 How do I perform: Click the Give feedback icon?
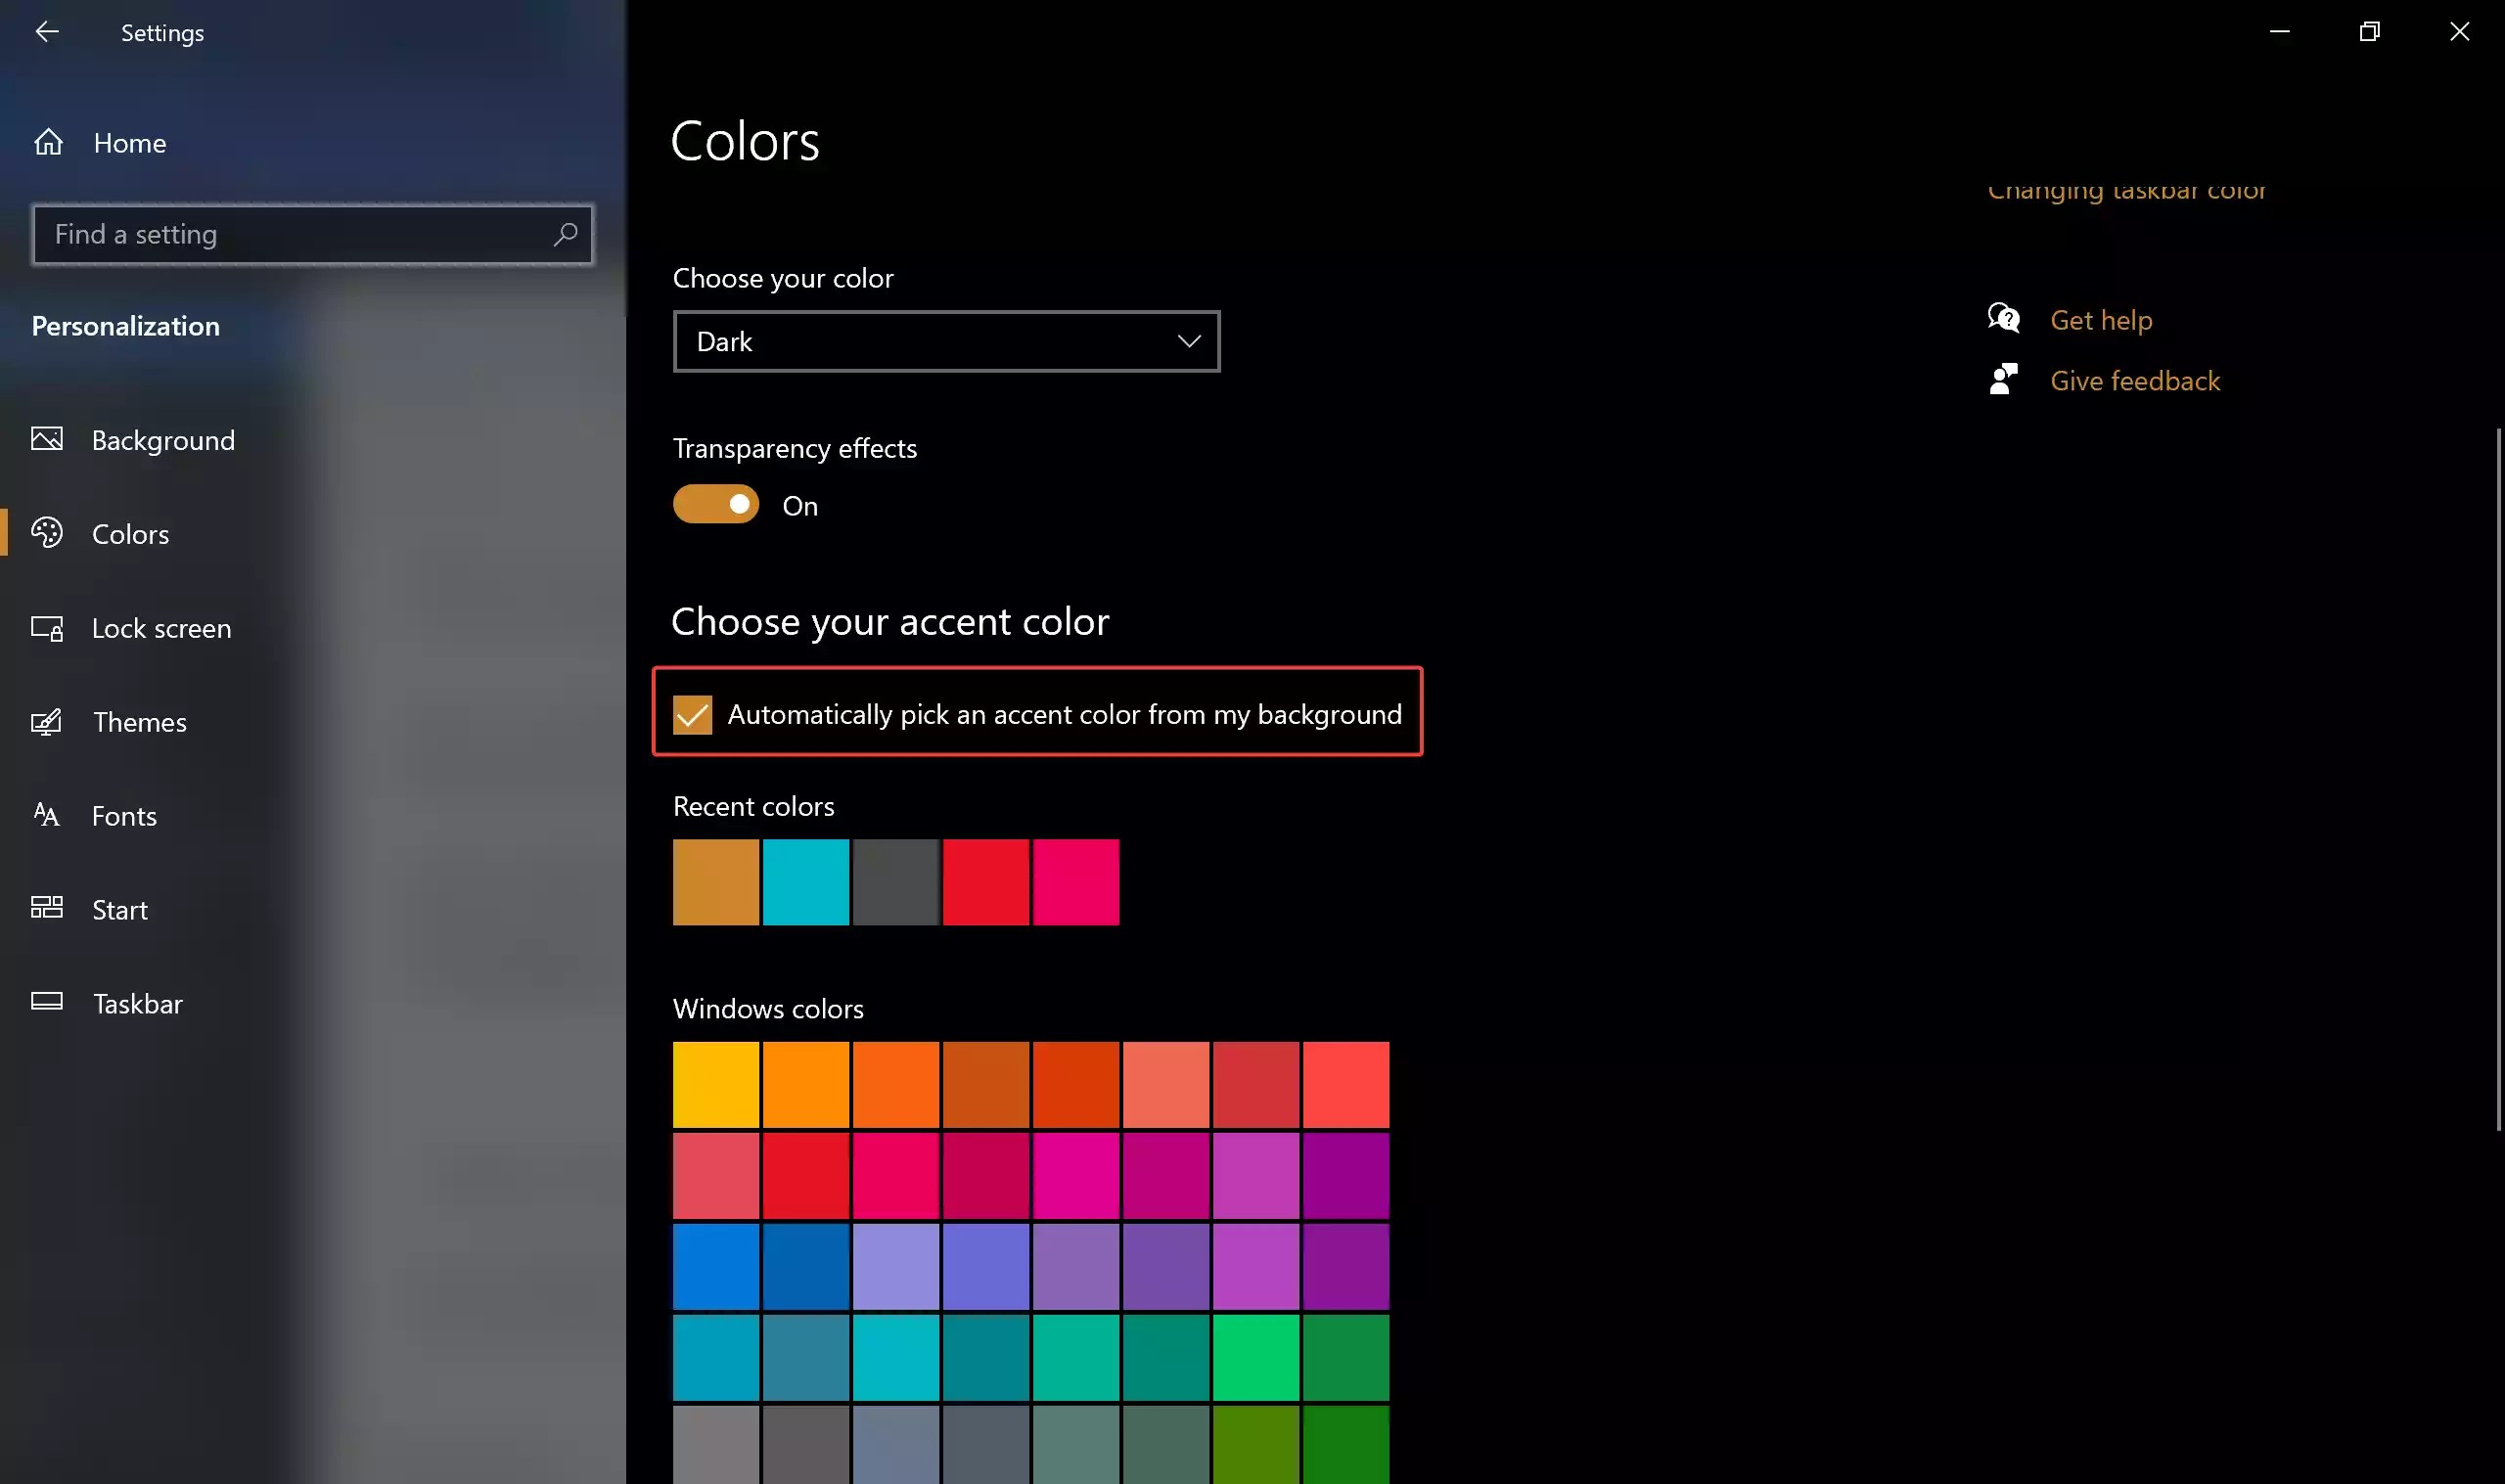click(x=2005, y=379)
